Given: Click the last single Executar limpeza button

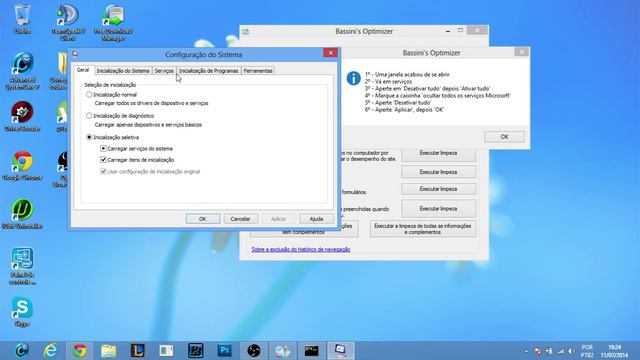Looking at the screenshot, I should tap(438, 209).
